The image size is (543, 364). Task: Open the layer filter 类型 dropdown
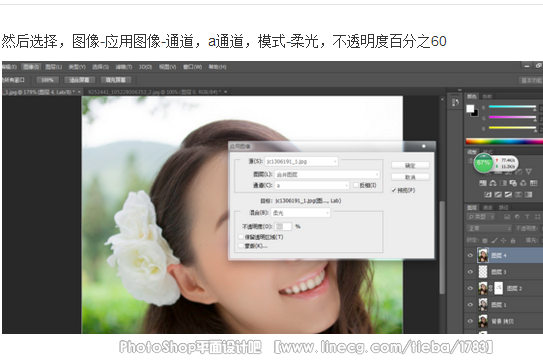(x=481, y=217)
